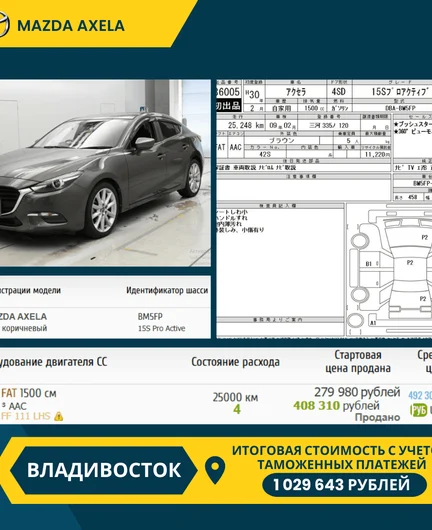Click the BM5FP chassis identifier
Screen dimensions: 432x530
click(150, 317)
